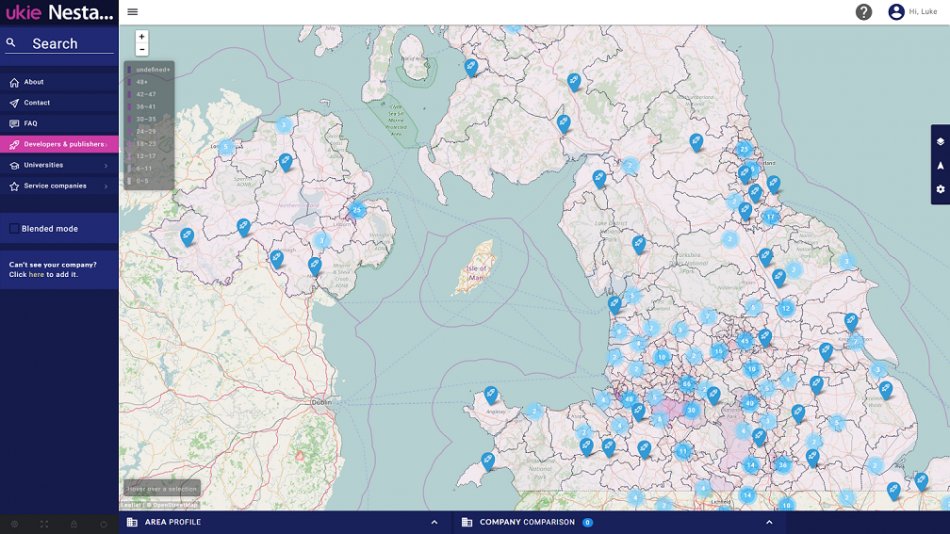Toggle the hamburger menu in the header

133,12
